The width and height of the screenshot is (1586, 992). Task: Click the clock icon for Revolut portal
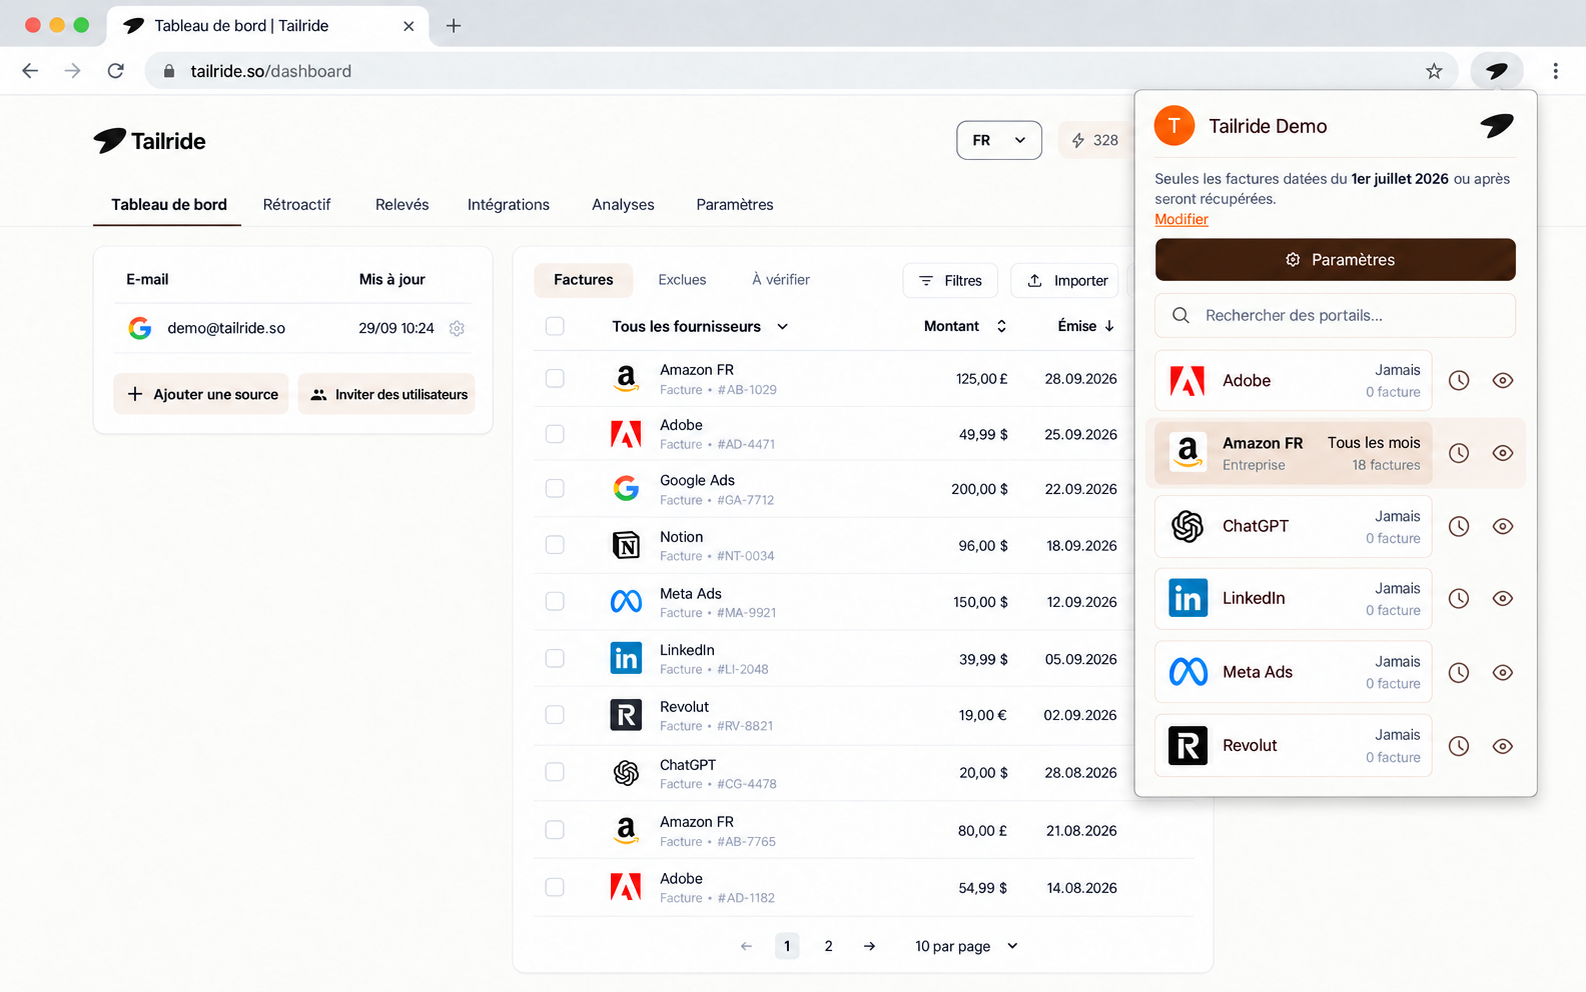pyautogui.click(x=1459, y=746)
